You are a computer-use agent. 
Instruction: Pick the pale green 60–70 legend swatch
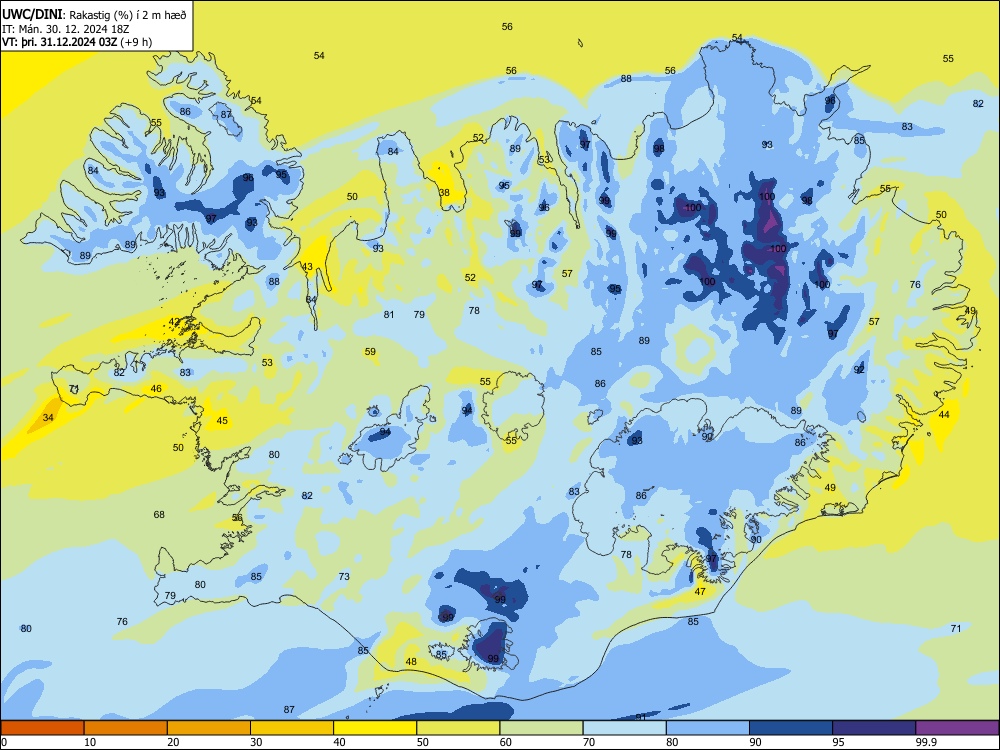pos(541,728)
